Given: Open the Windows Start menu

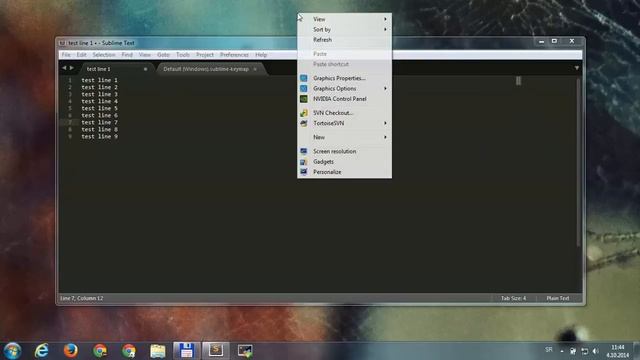Looking at the screenshot, I should point(13,351).
